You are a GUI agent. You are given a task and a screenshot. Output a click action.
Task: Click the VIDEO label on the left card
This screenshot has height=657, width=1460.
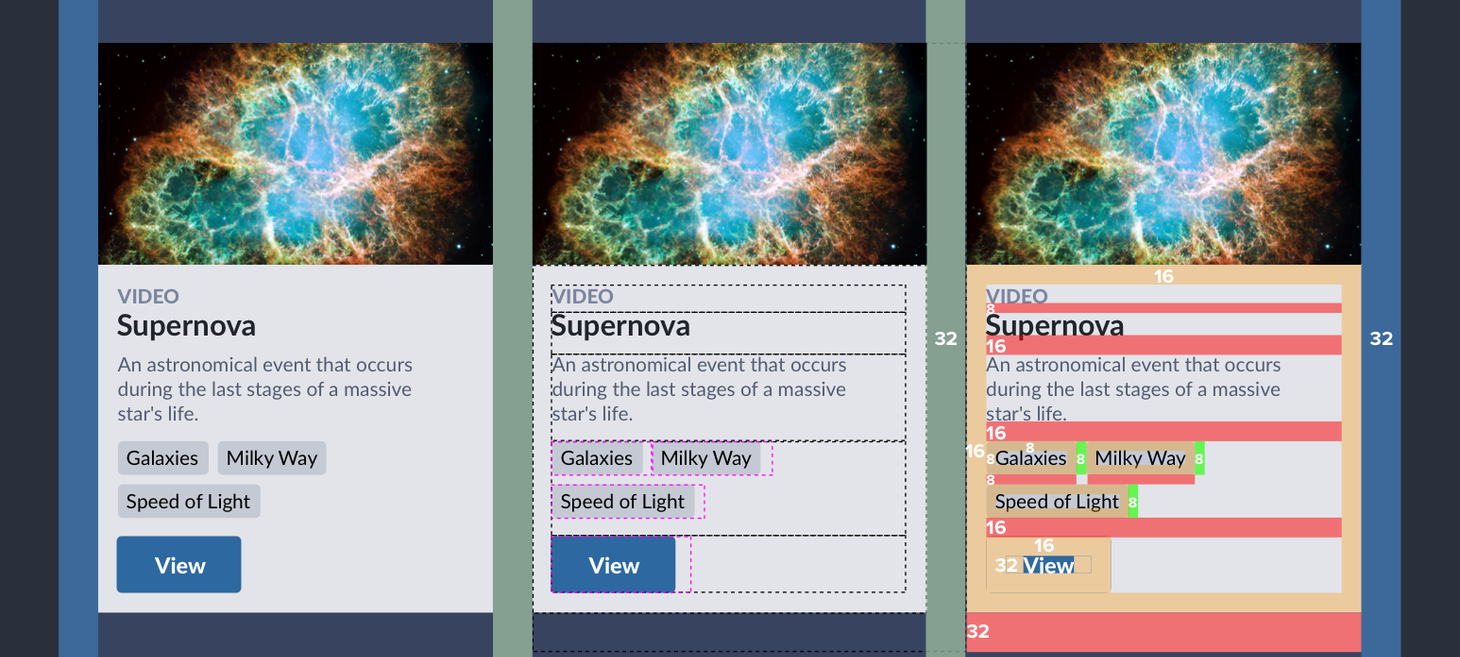148,296
